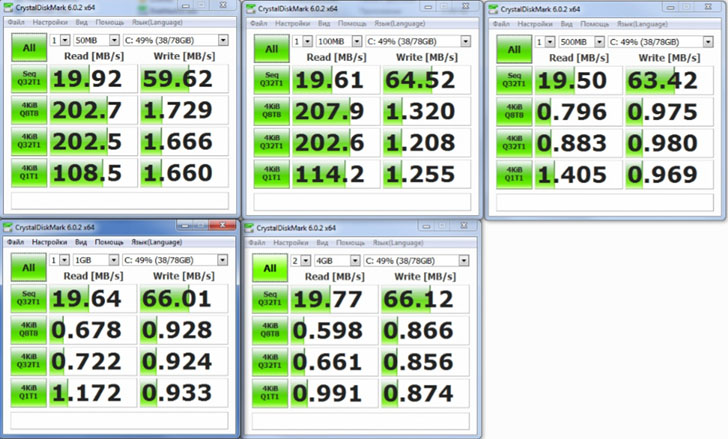This screenshot has width=728, height=439.
Task: Click the CrystalDiskMark title icon in the 500MB window
Action: pyautogui.click(x=493, y=9)
